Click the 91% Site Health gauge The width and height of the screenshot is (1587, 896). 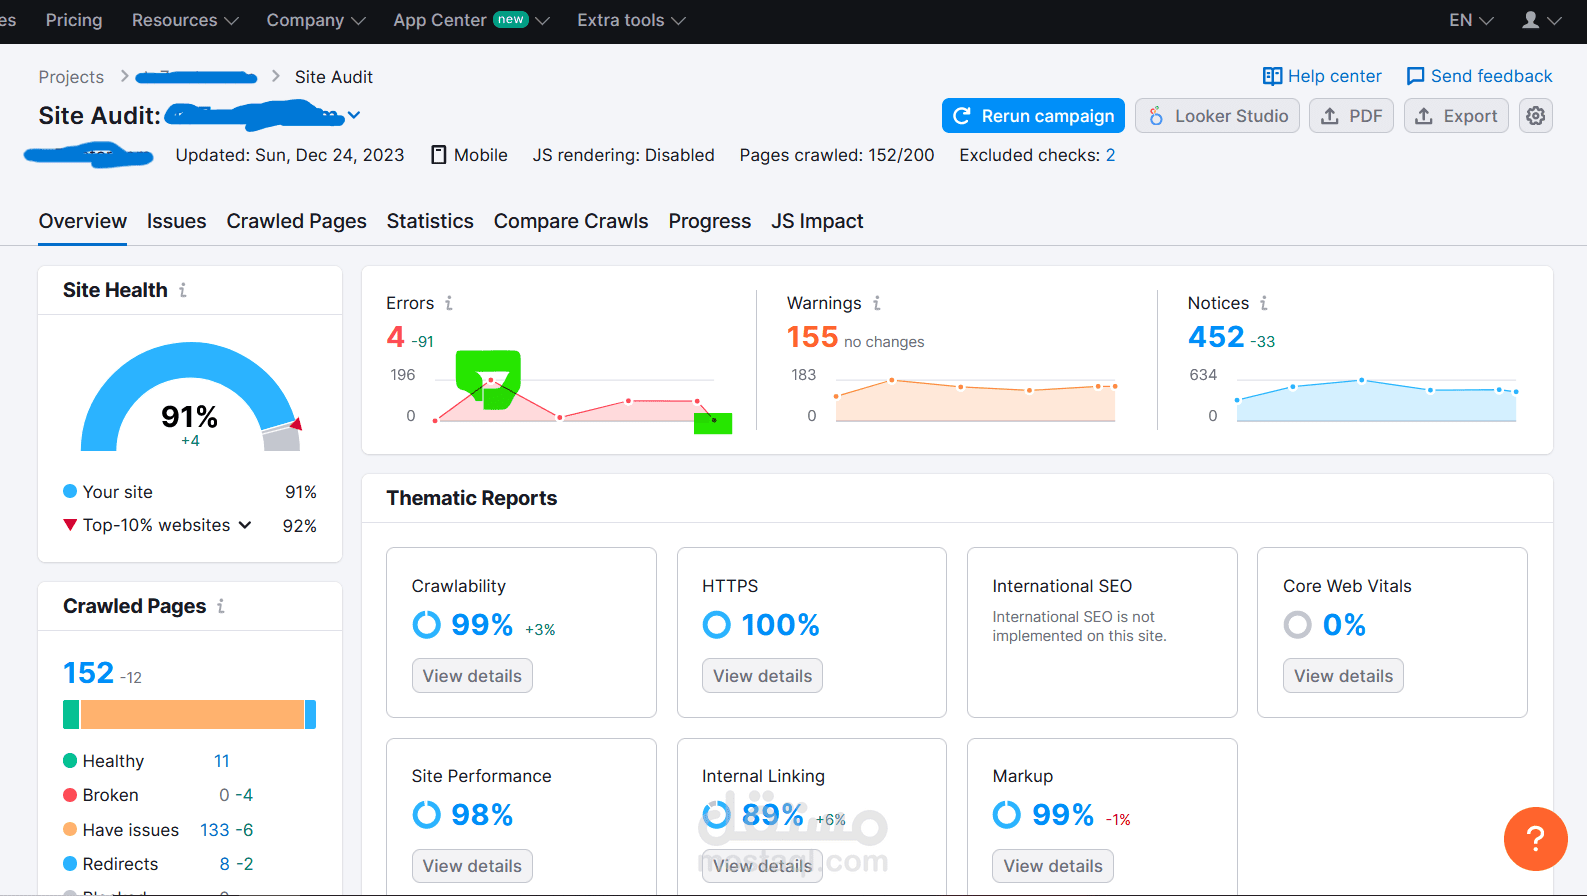tap(190, 397)
